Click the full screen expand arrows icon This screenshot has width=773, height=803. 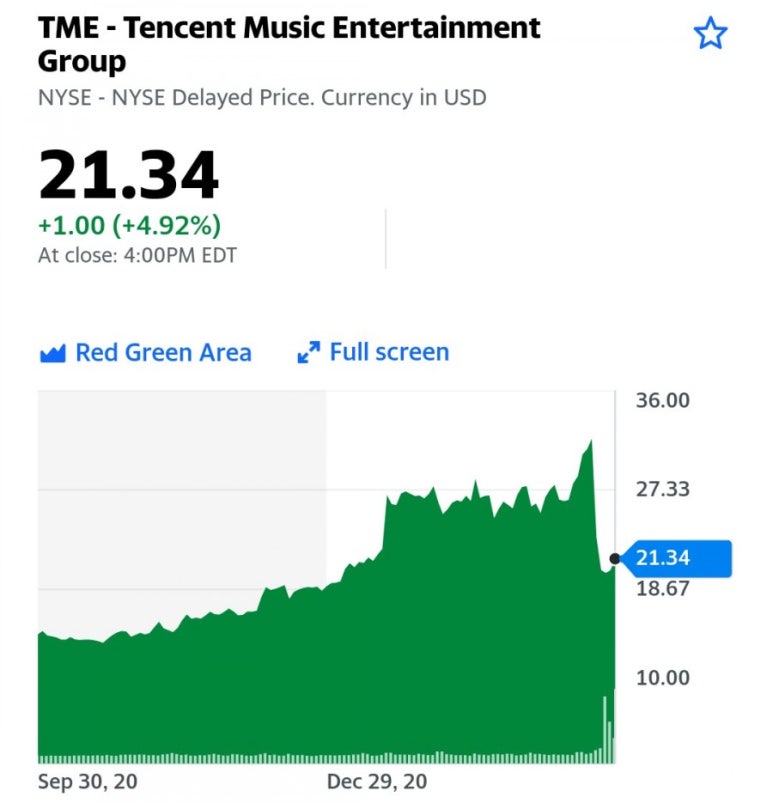click(309, 353)
